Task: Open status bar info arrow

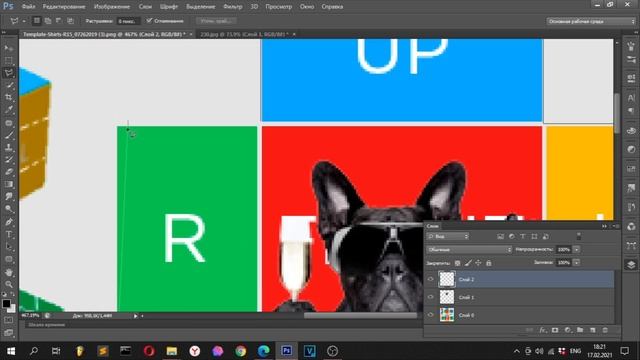Action: (136, 316)
